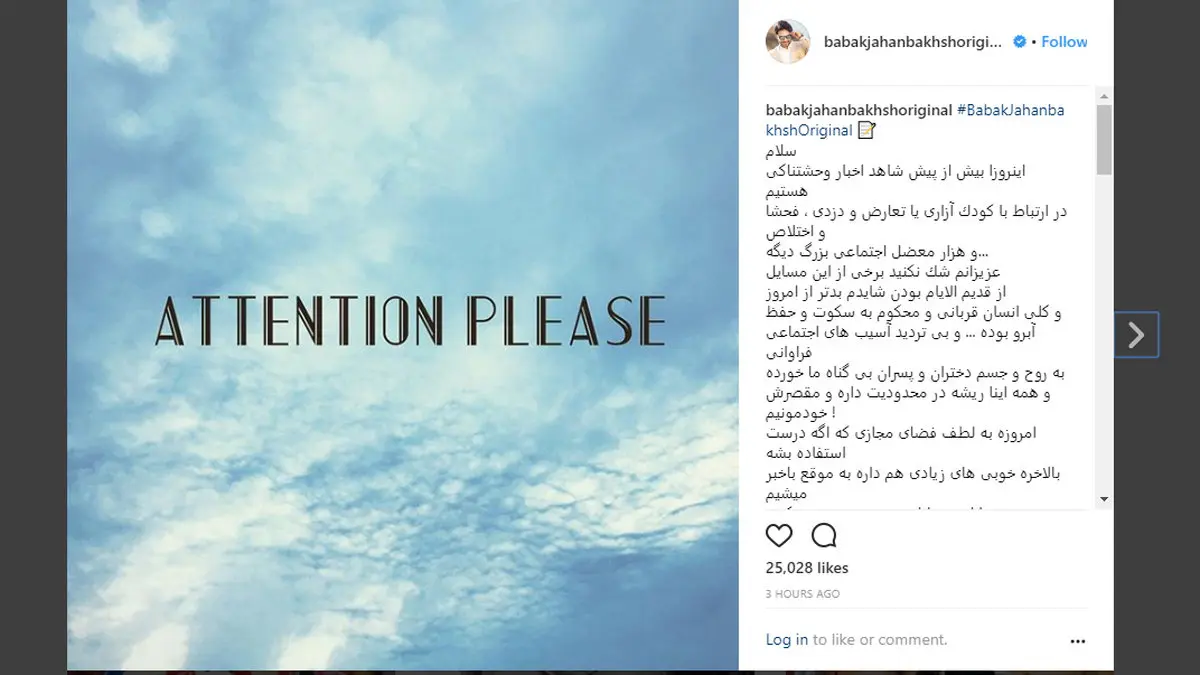Open the bold caption username link
1200x675 pixels.
[859, 110]
